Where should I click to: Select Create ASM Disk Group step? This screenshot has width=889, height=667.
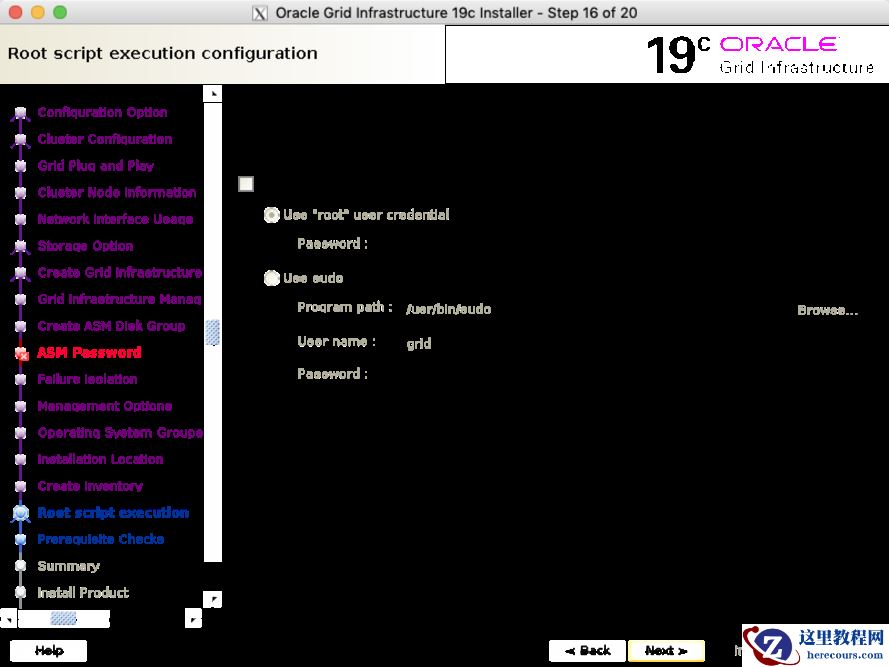coord(111,326)
